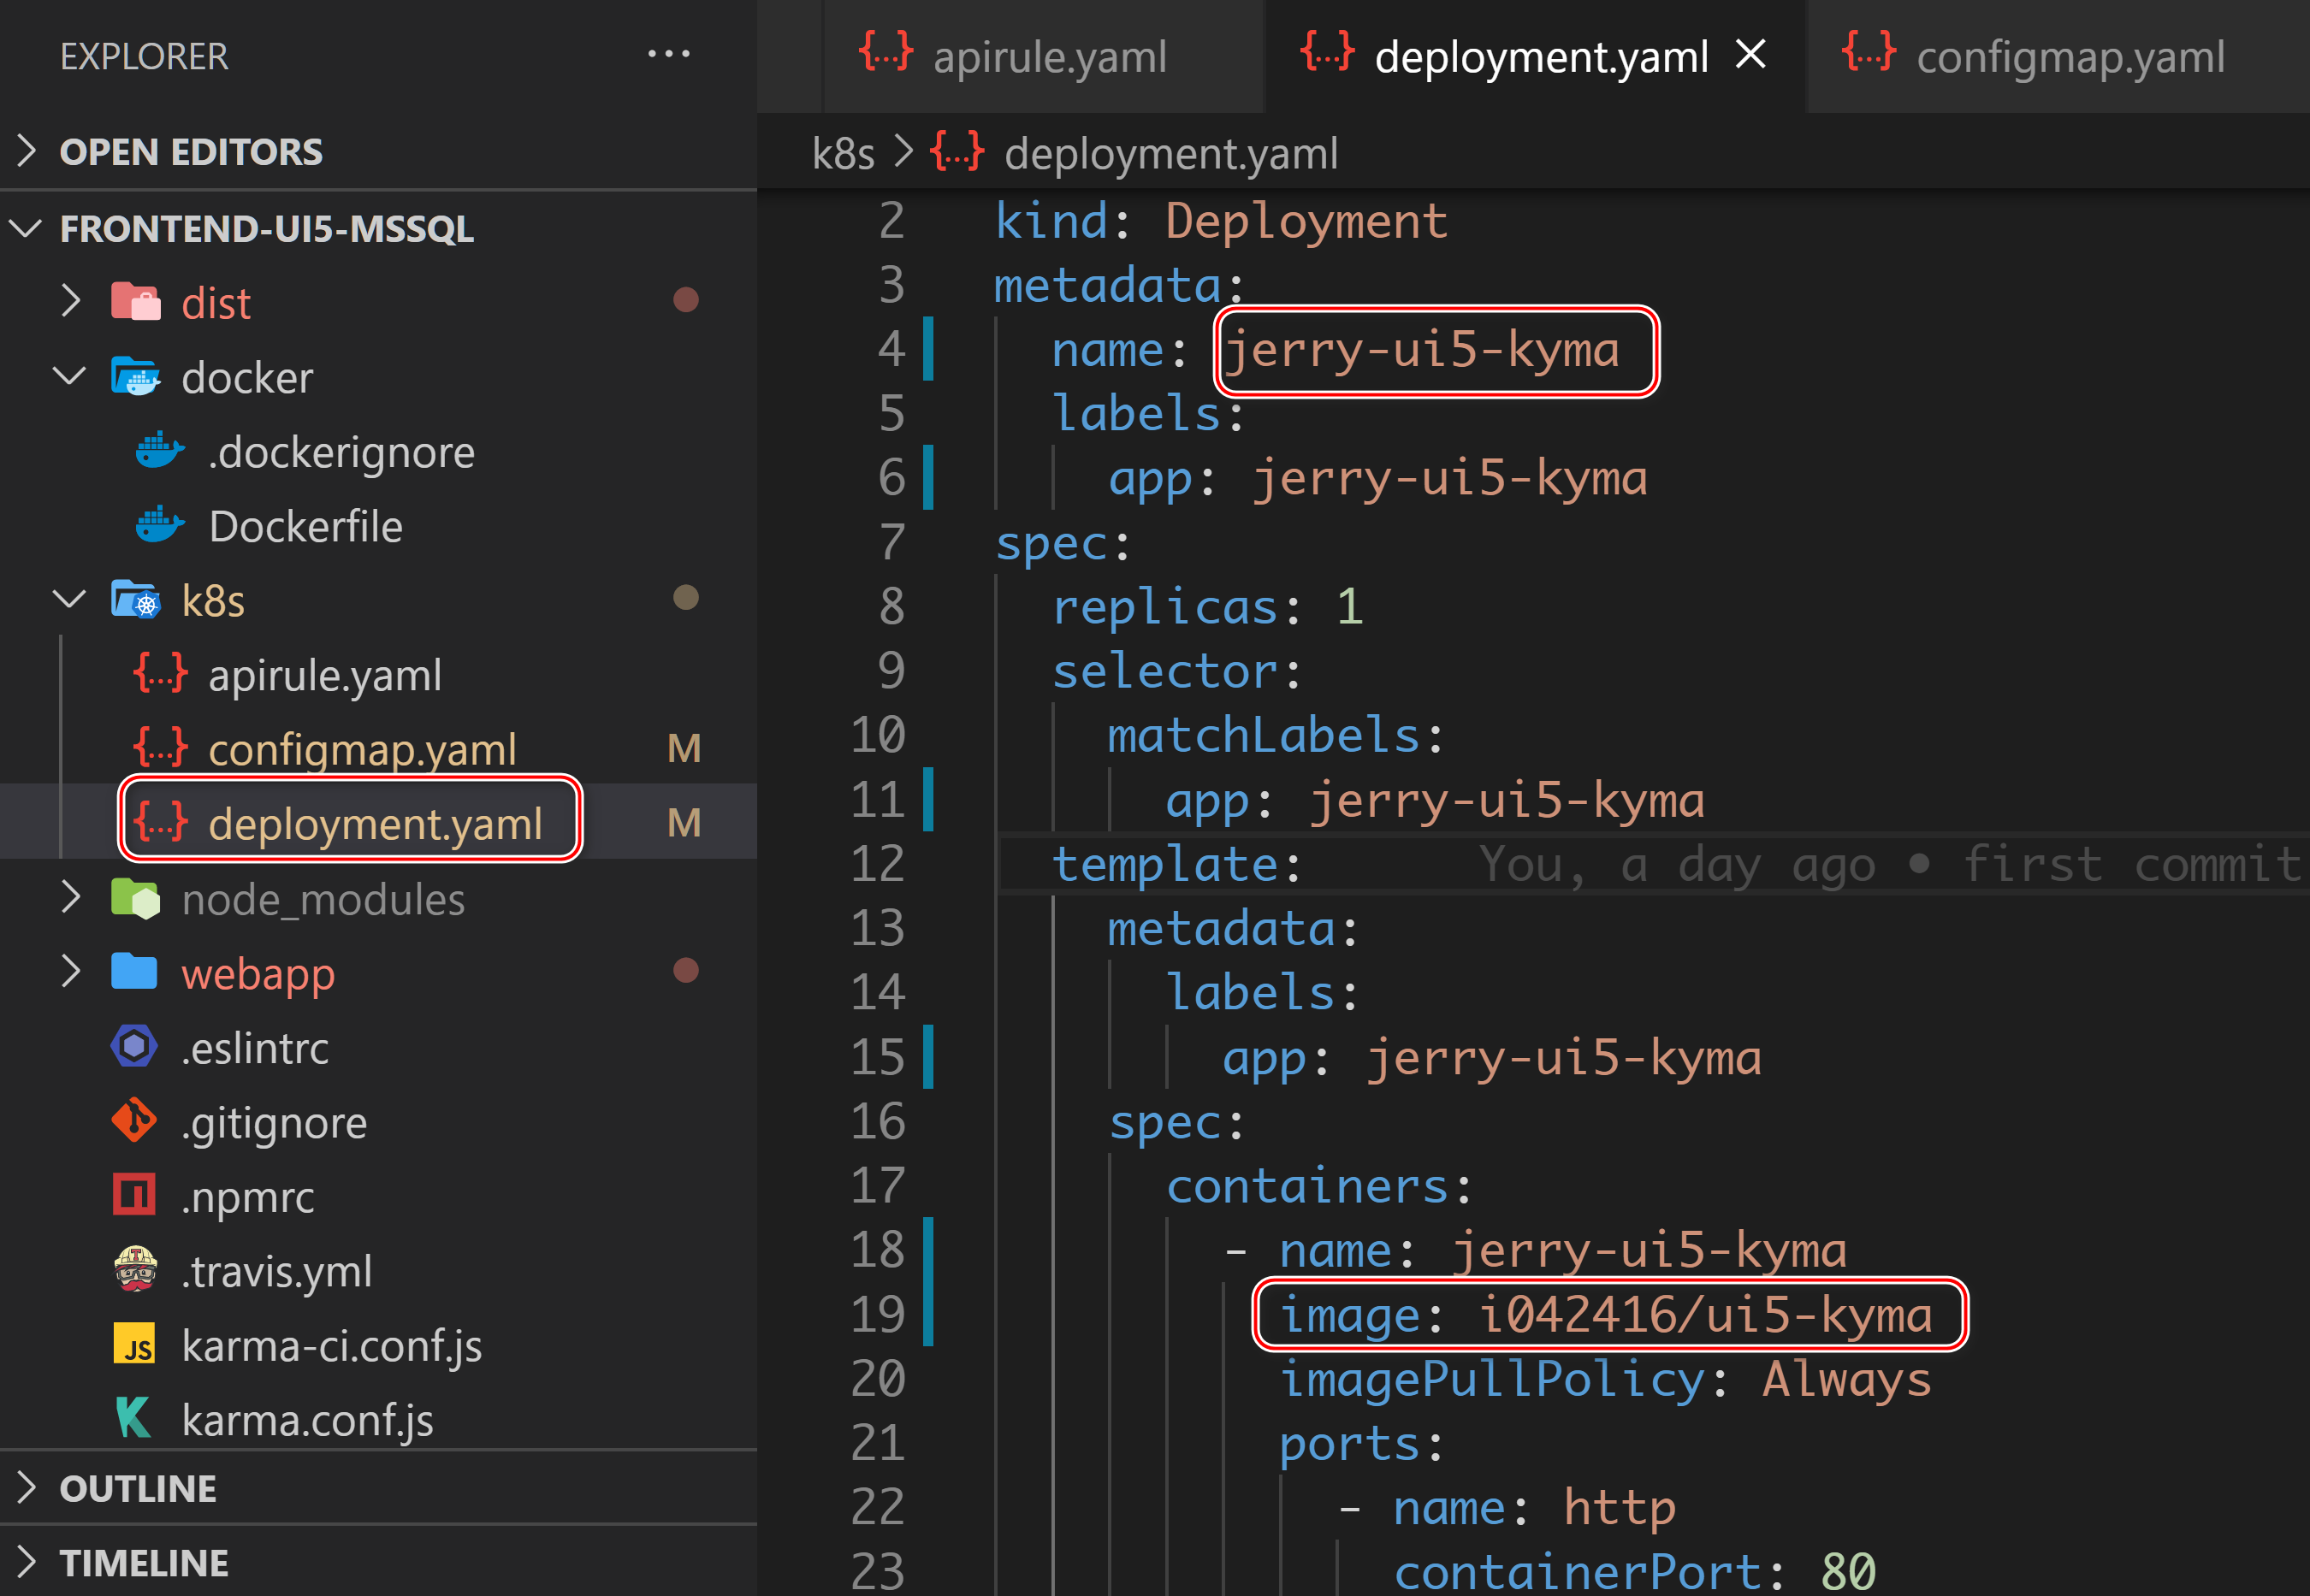Close the deployment.yaml editor tab
This screenshot has width=2310, height=1596.
[1751, 54]
